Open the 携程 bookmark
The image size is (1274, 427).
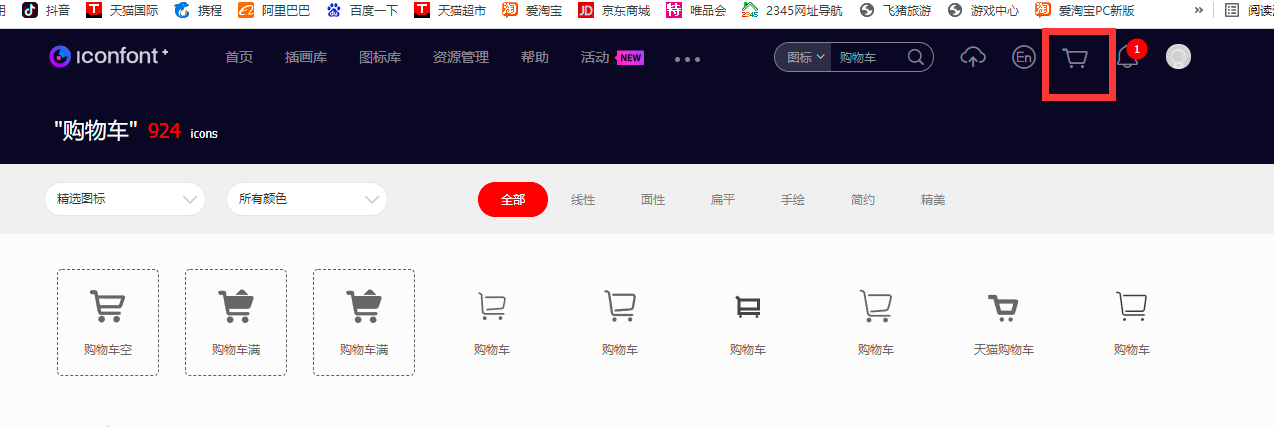[x=198, y=11]
